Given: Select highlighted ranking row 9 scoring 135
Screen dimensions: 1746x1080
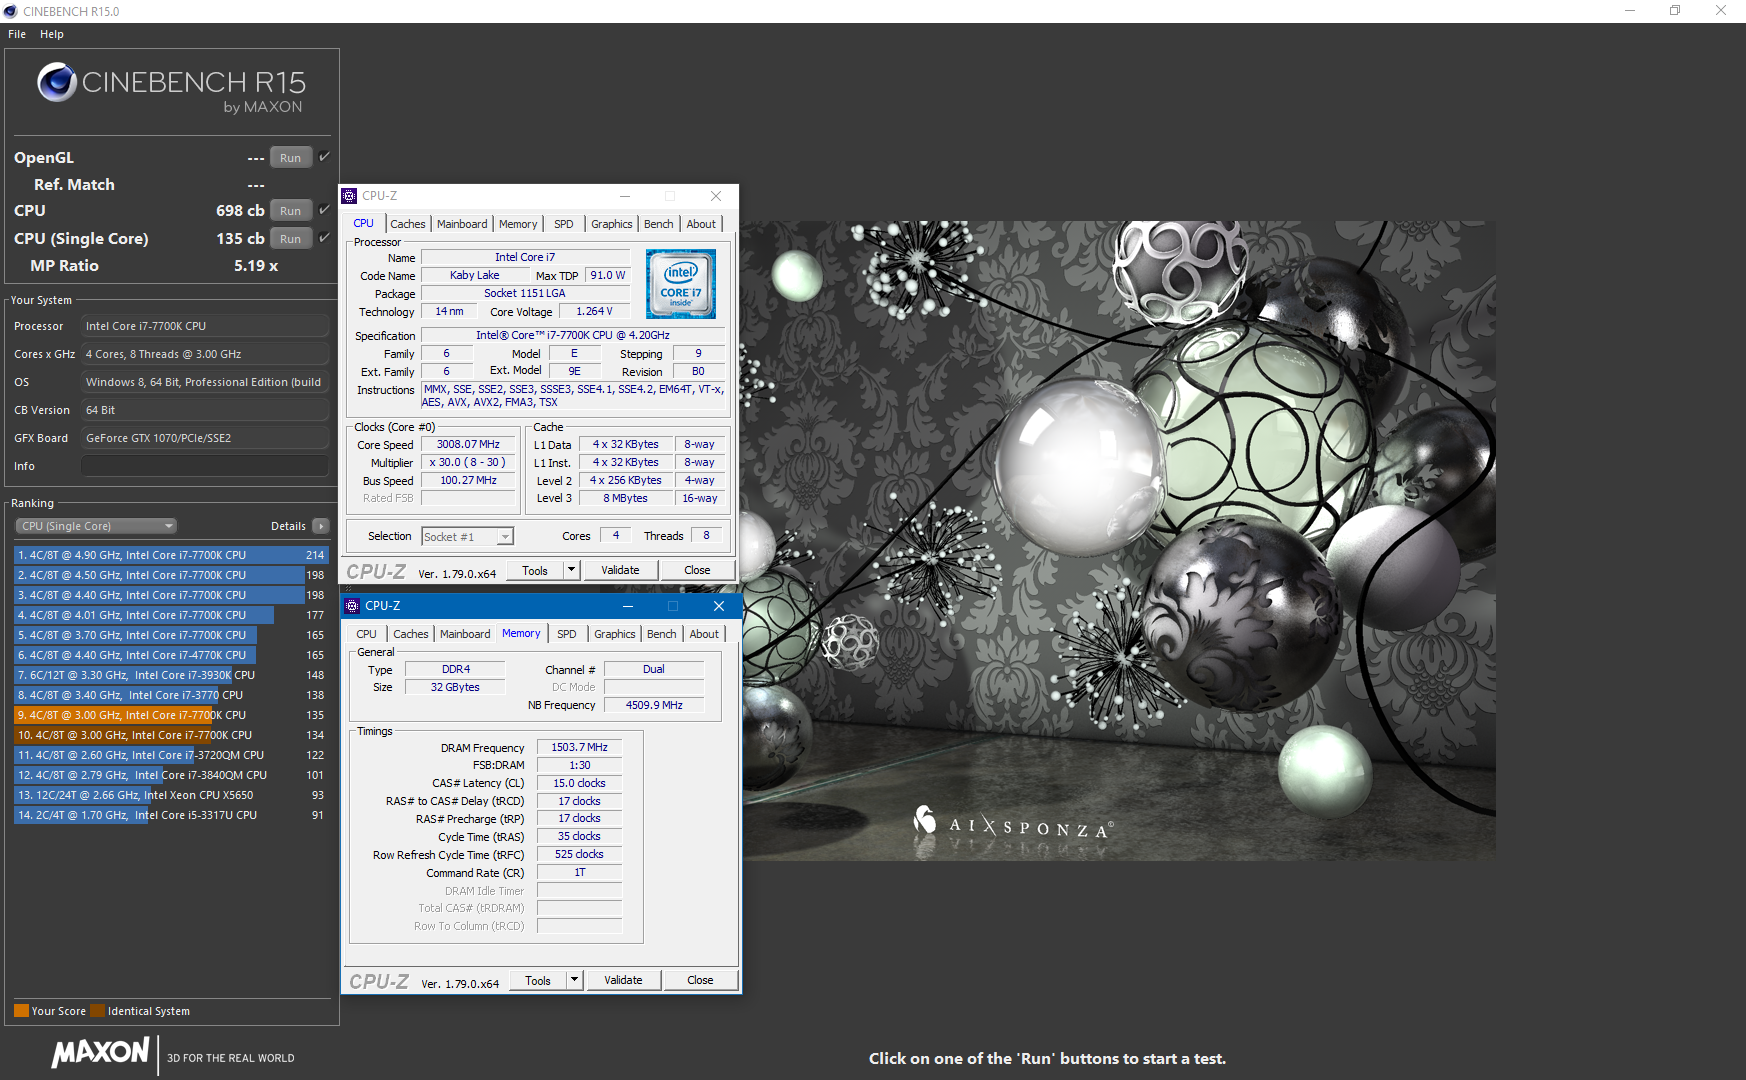Looking at the screenshot, I should 171,715.
